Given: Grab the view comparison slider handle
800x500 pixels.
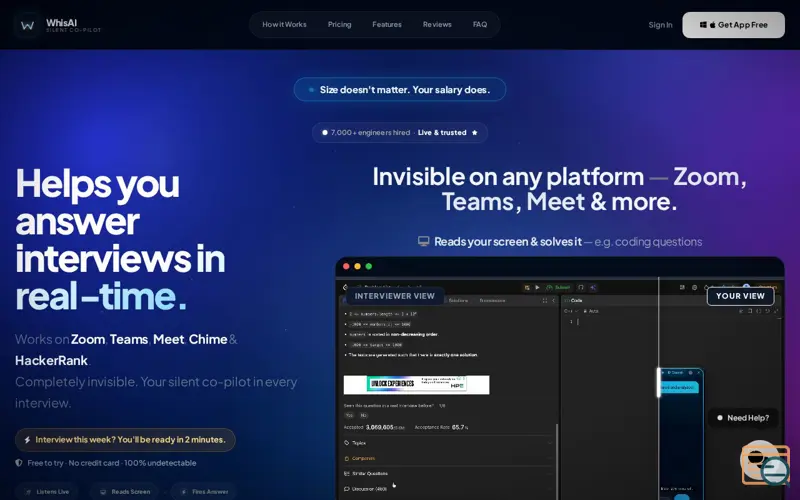Looking at the screenshot, I should pyautogui.click(x=659, y=382).
